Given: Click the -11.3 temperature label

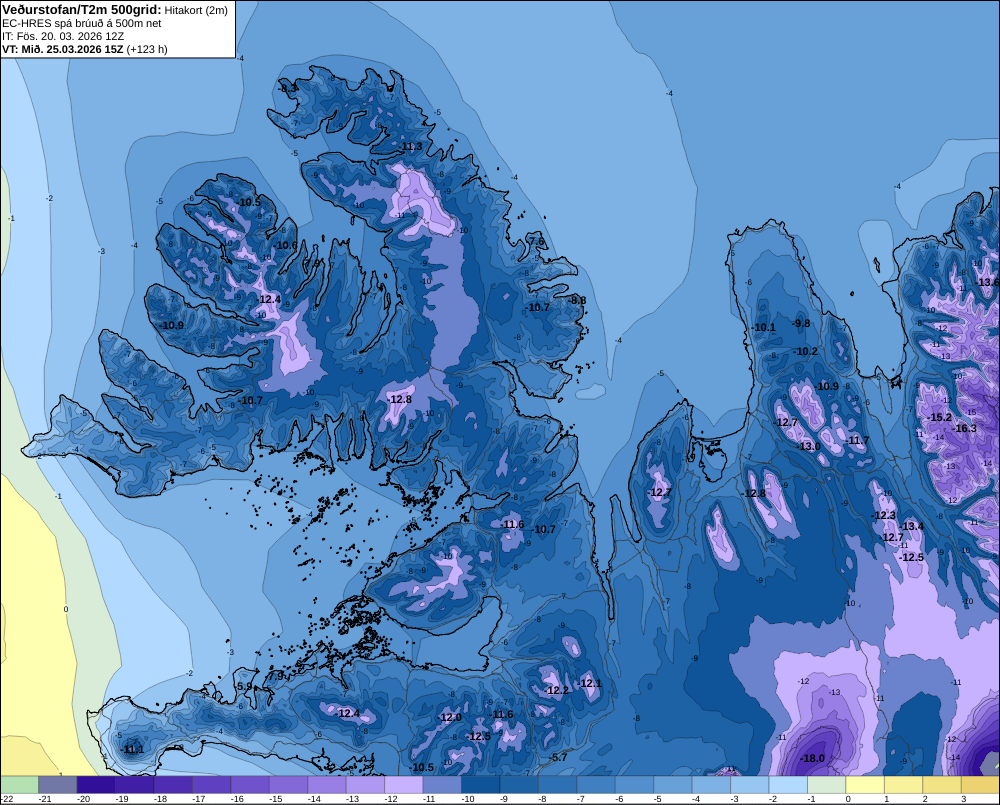Looking at the screenshot, I should [x=411, y=147].
